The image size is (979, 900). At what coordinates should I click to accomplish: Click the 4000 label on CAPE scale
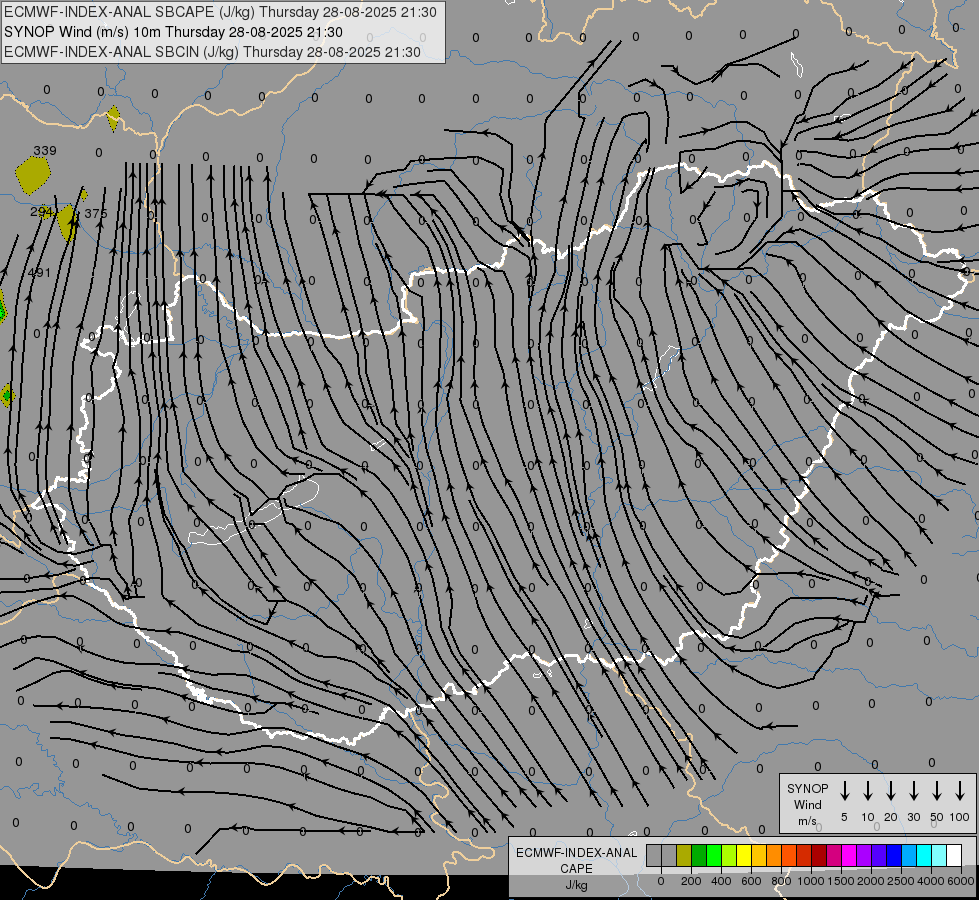[931, 881]
